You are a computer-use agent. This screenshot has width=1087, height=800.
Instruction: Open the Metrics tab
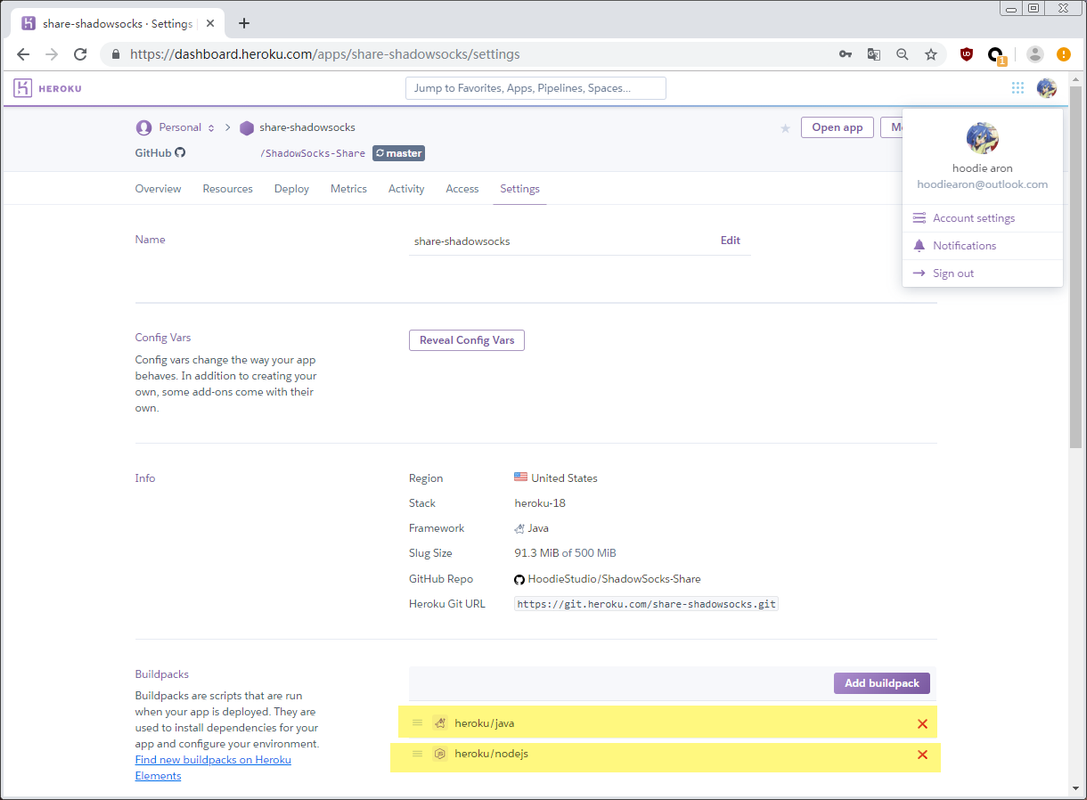click(x=348, y=189)
